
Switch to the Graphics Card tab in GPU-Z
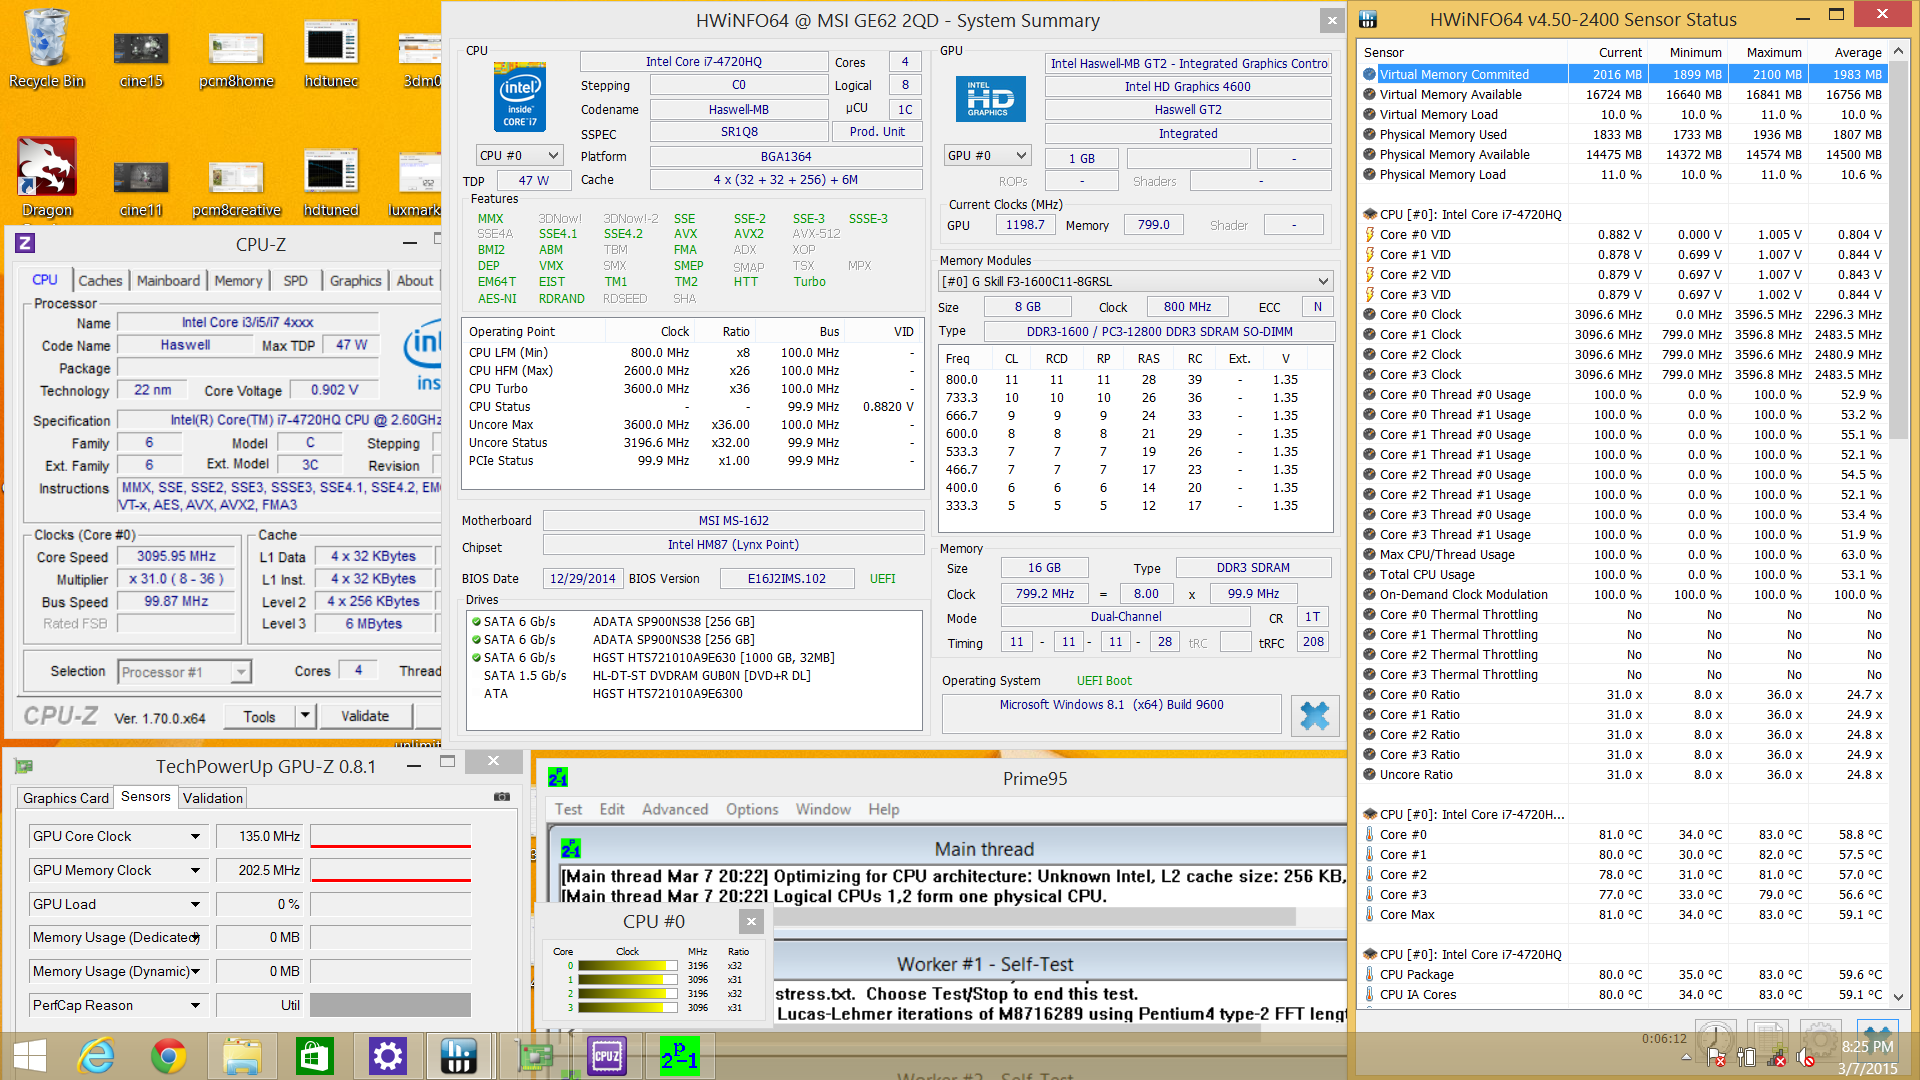point(65,798)
